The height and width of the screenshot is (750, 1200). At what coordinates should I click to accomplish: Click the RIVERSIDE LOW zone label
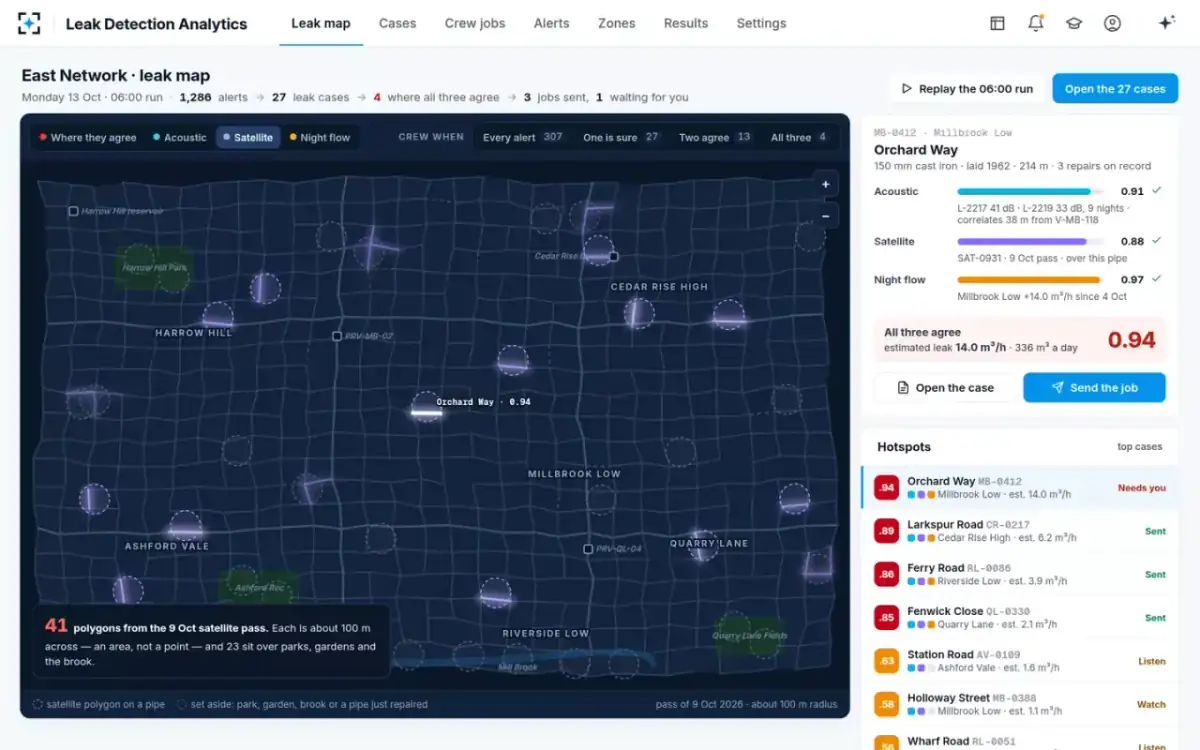(x=545, y=634)
